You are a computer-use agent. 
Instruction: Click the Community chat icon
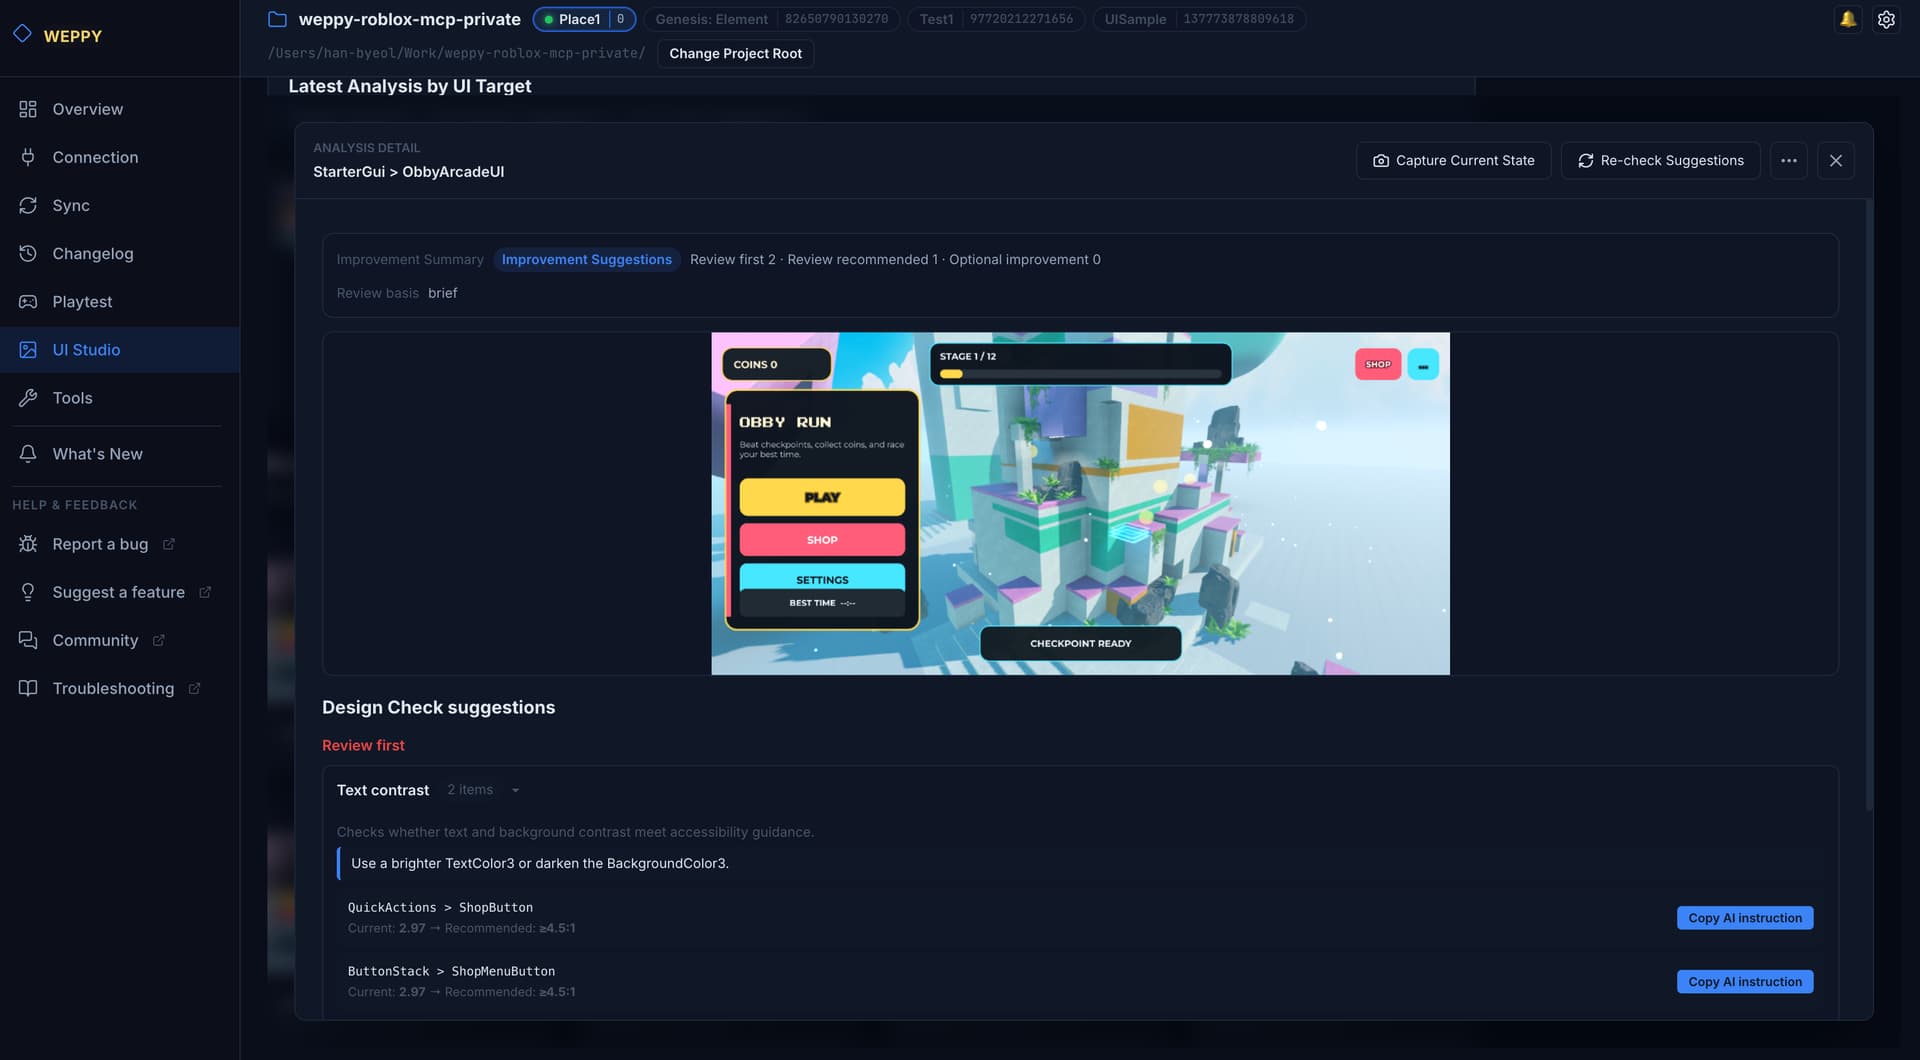28,639
